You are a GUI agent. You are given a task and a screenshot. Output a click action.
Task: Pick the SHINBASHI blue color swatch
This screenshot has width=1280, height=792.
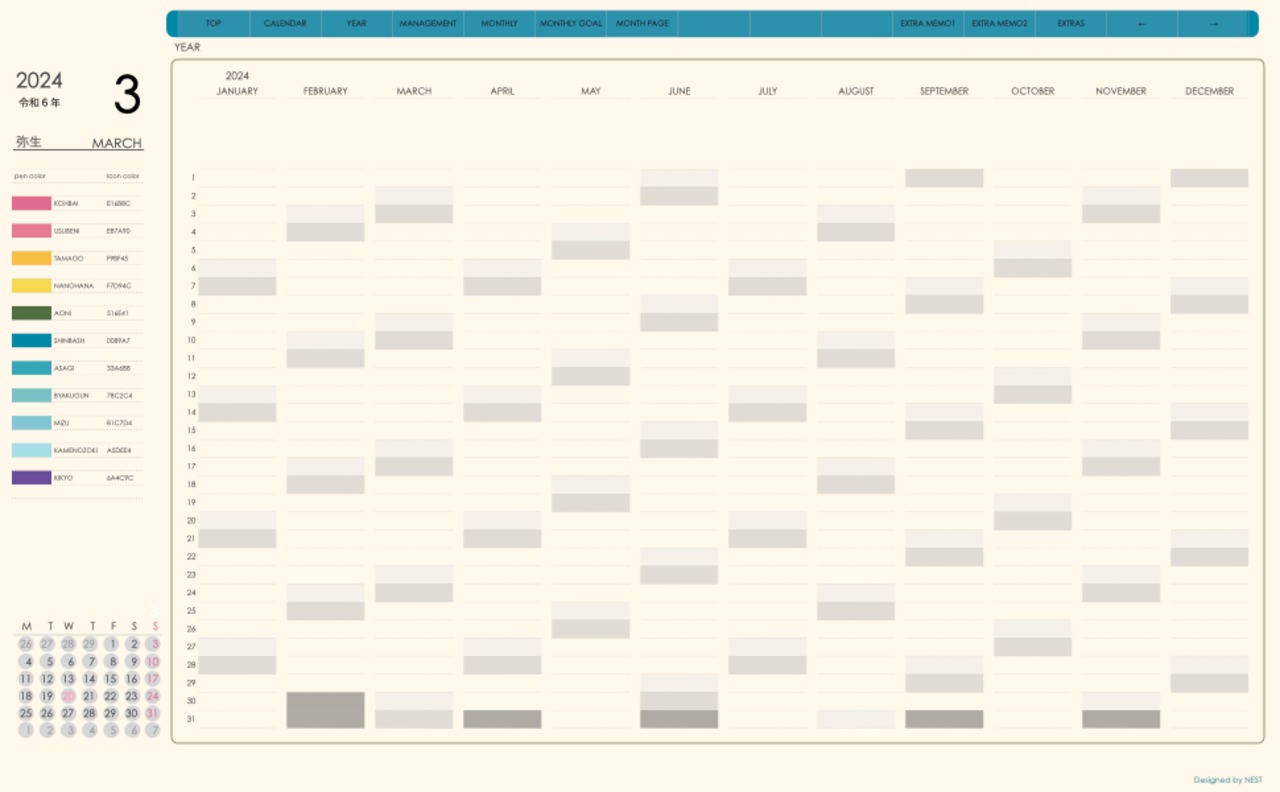[x=31, y=341]
